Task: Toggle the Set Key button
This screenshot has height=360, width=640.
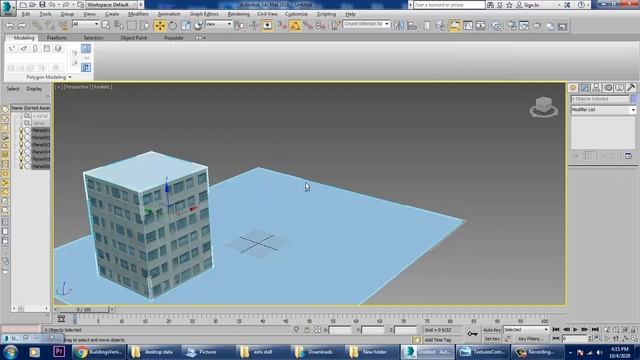Action: click(492, 339)
